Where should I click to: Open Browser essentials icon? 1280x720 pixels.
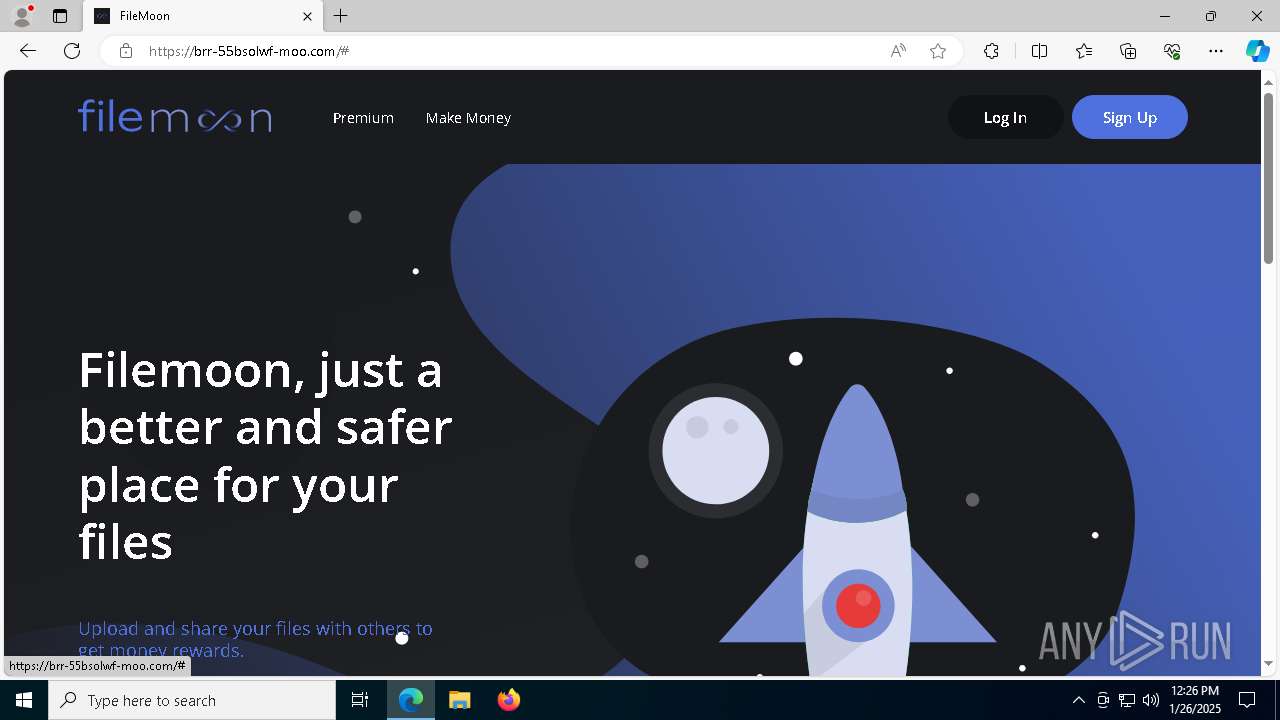pos(1172,51)
